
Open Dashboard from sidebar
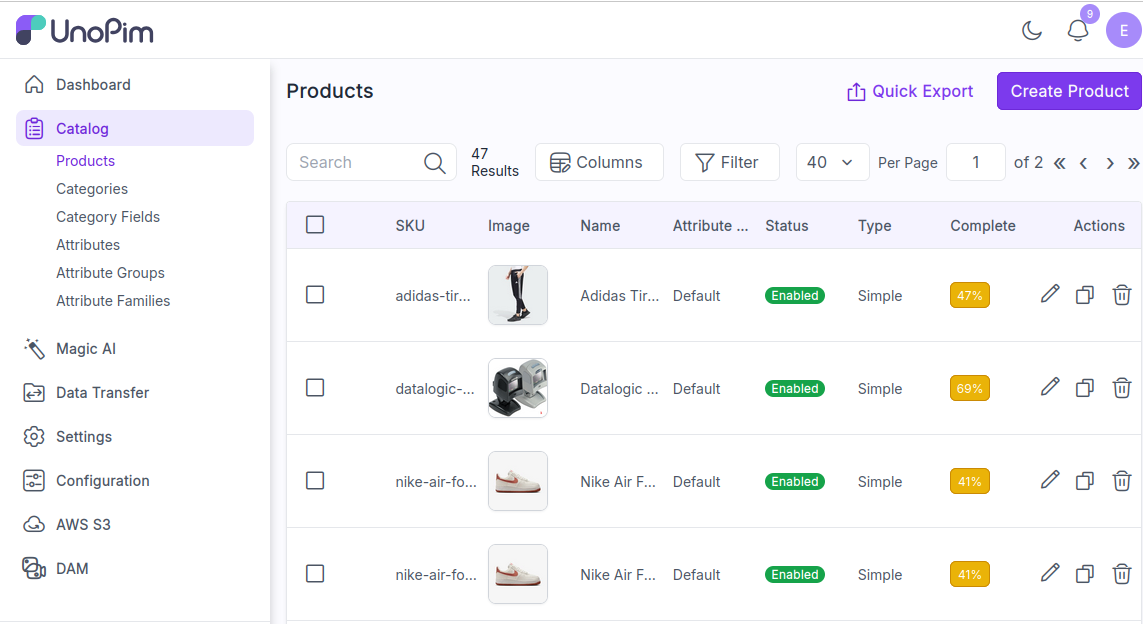point(135,85)
